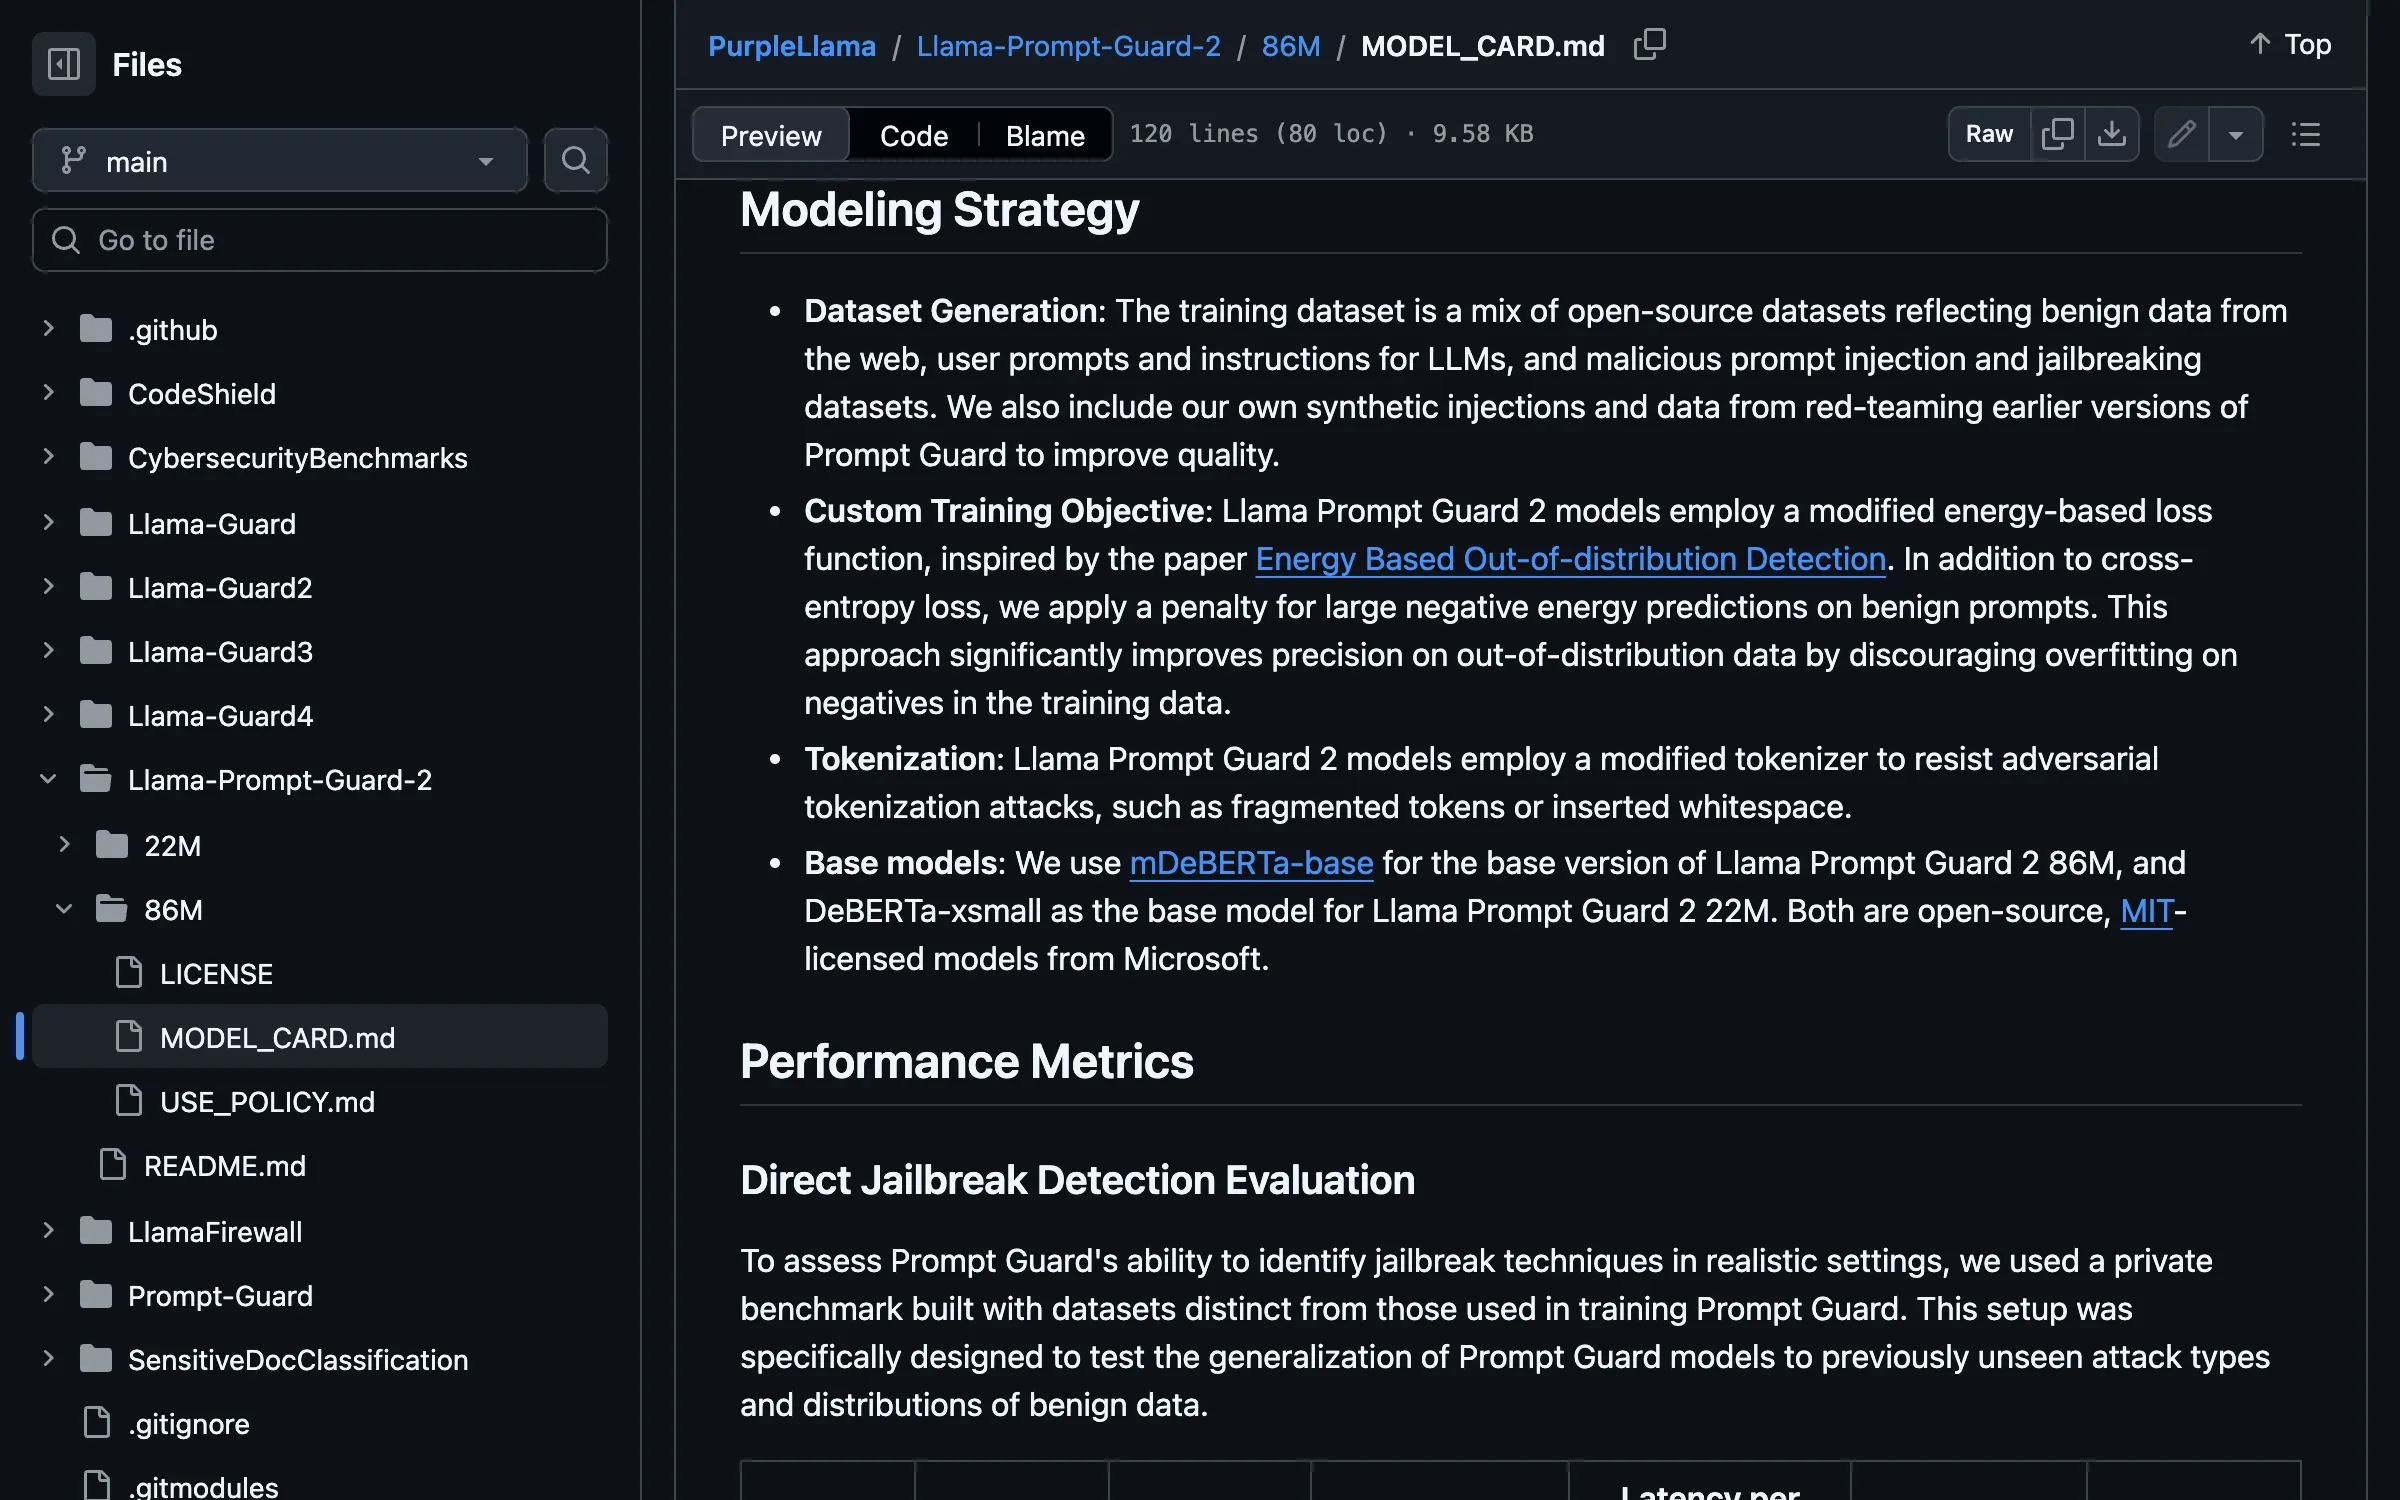Expand the Prompt-Guard folder chevron
Viewport: 2400px width, 1500px height.
point(48,1294)
